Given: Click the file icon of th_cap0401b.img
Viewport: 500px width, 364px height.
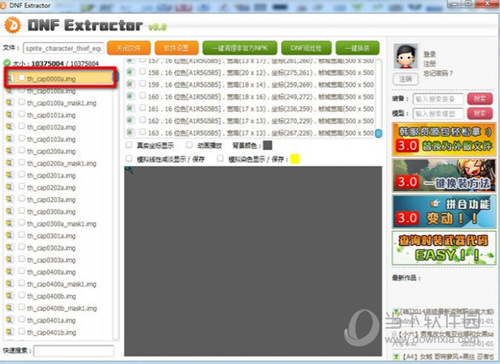Looking at the screenshot, I should point(9,332).
